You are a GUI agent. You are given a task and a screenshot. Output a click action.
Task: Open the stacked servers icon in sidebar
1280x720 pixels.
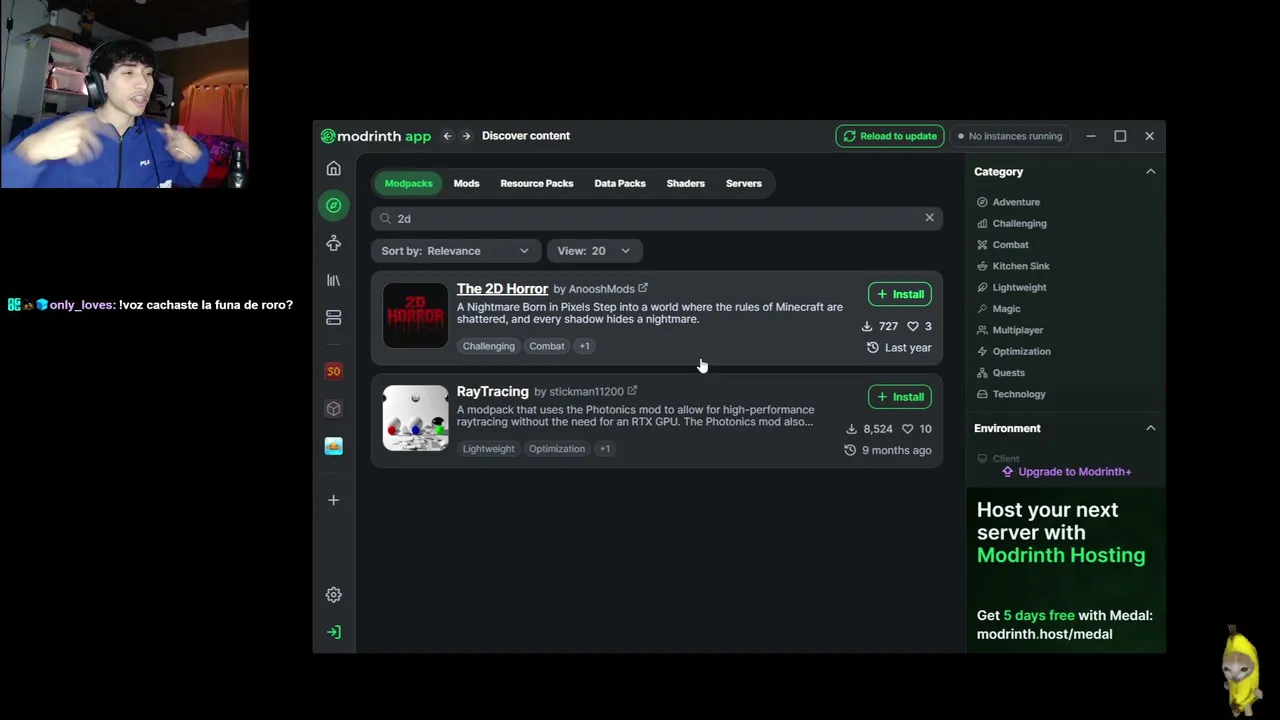[334, 318]
